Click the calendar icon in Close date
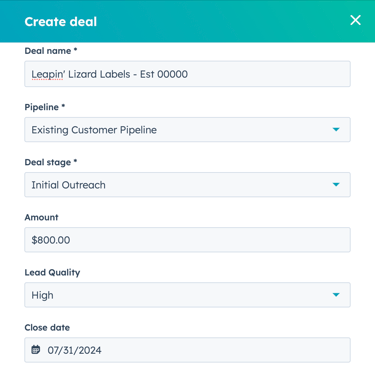This screenshot has height=365, width=375. [36, 350]
